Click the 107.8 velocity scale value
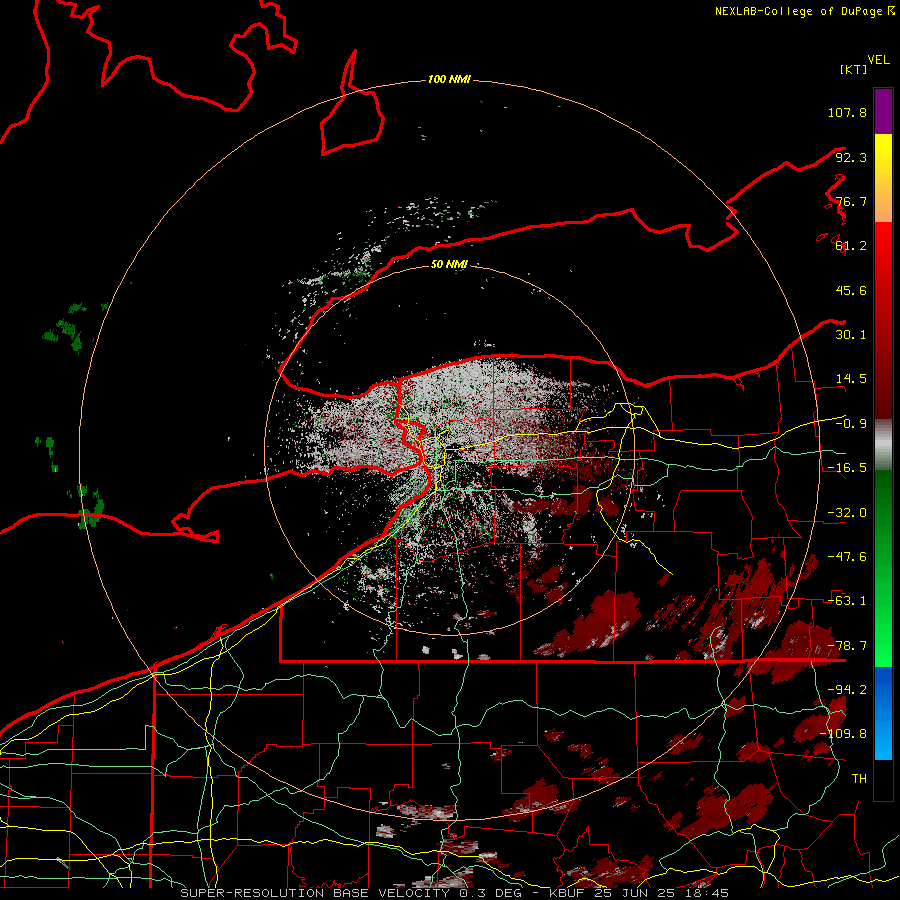 click(x=847, y=112)
